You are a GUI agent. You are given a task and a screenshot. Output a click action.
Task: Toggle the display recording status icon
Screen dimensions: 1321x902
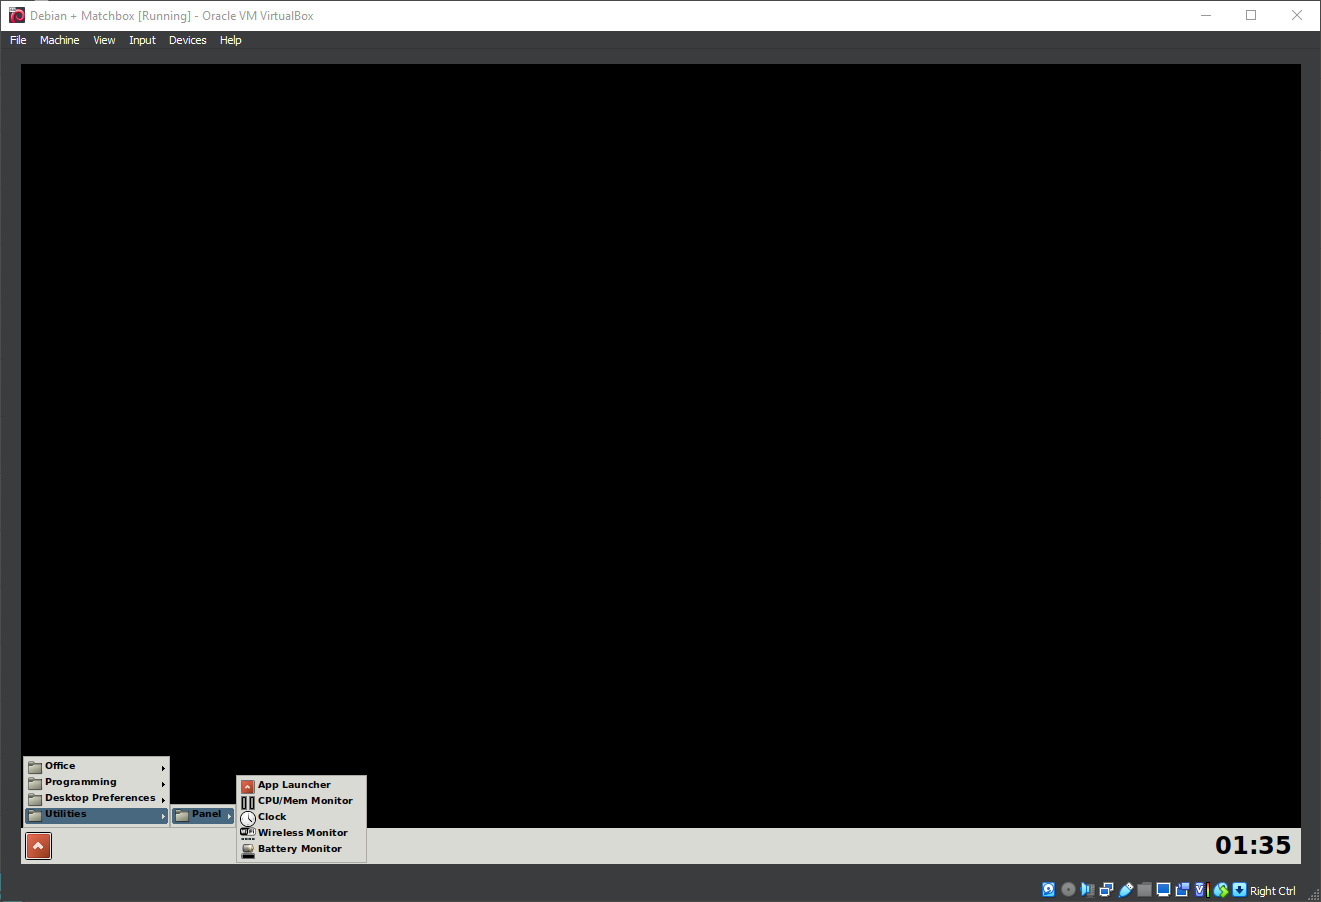pyautogui.click(x=1183, y=889)
